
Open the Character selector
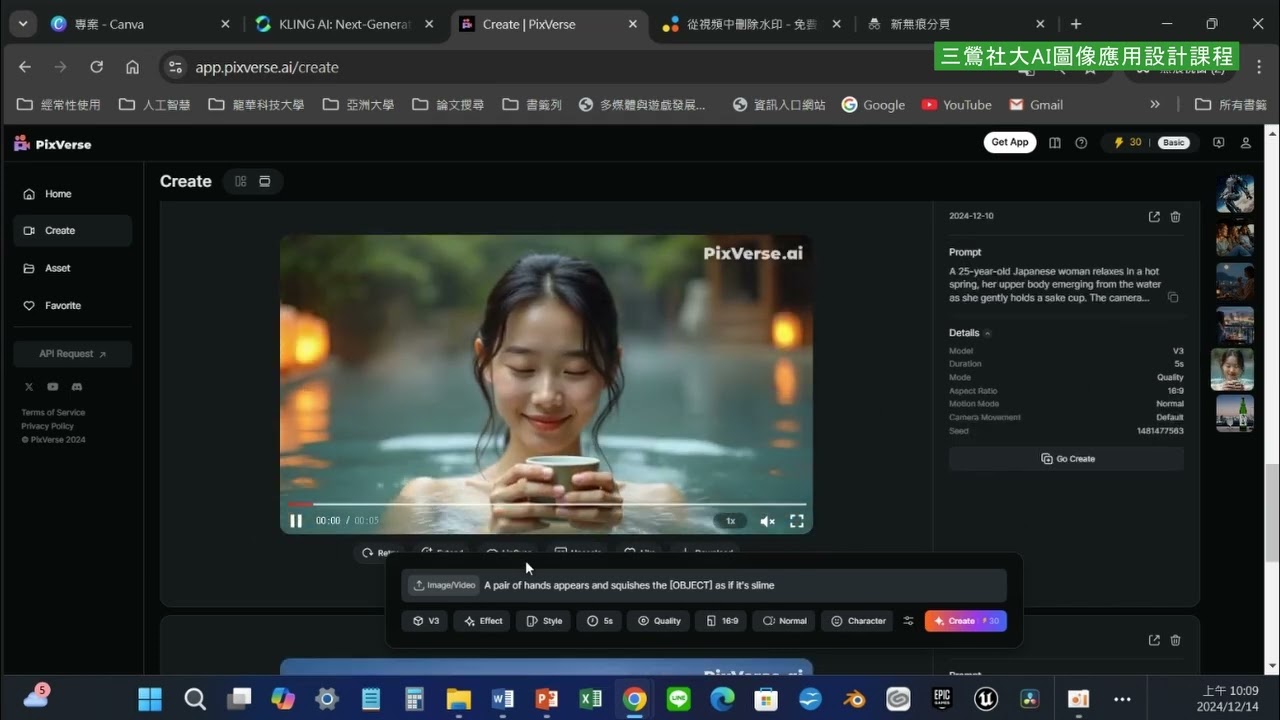coord(857,621)
